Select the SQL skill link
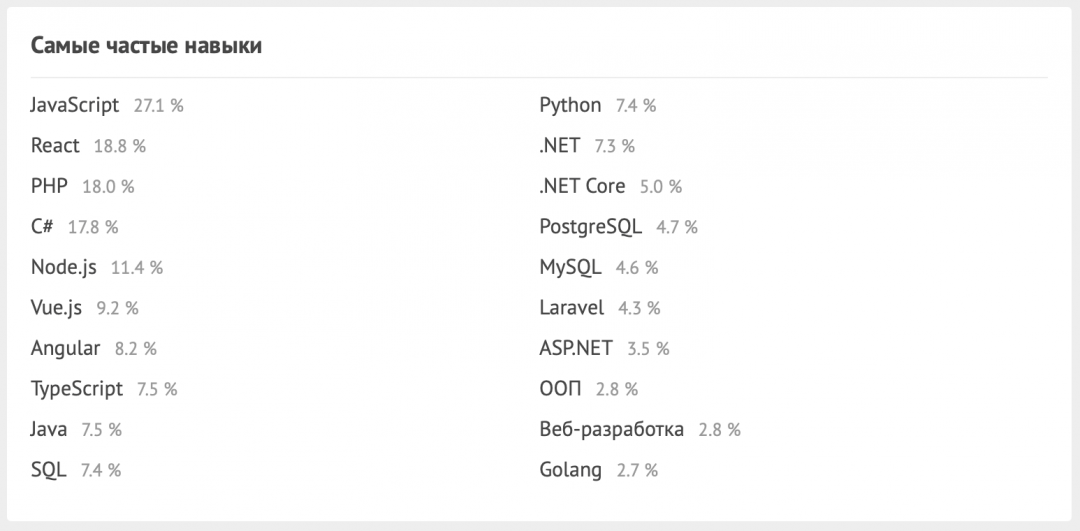Screen dimensions: 1080x531 [49, 470]
